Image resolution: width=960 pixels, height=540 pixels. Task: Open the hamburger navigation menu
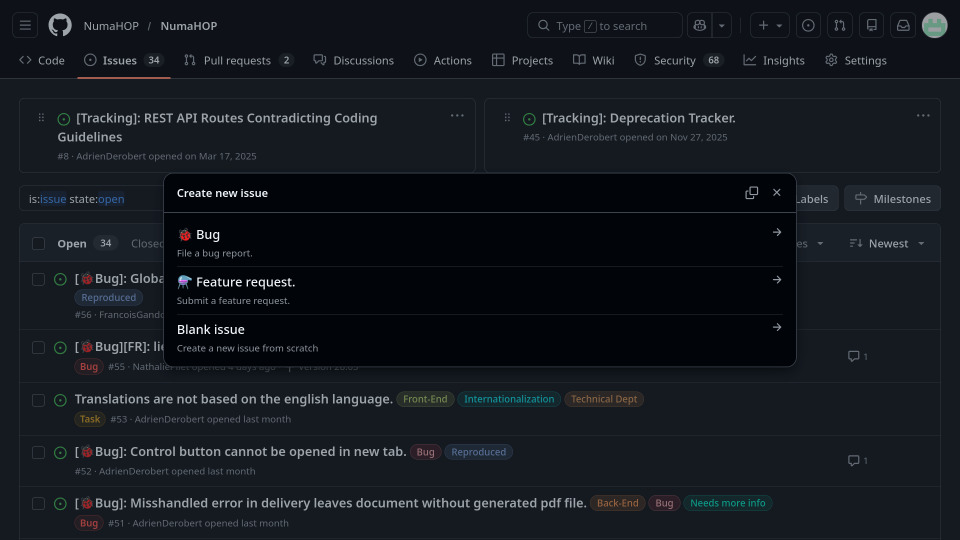(26, 25)
